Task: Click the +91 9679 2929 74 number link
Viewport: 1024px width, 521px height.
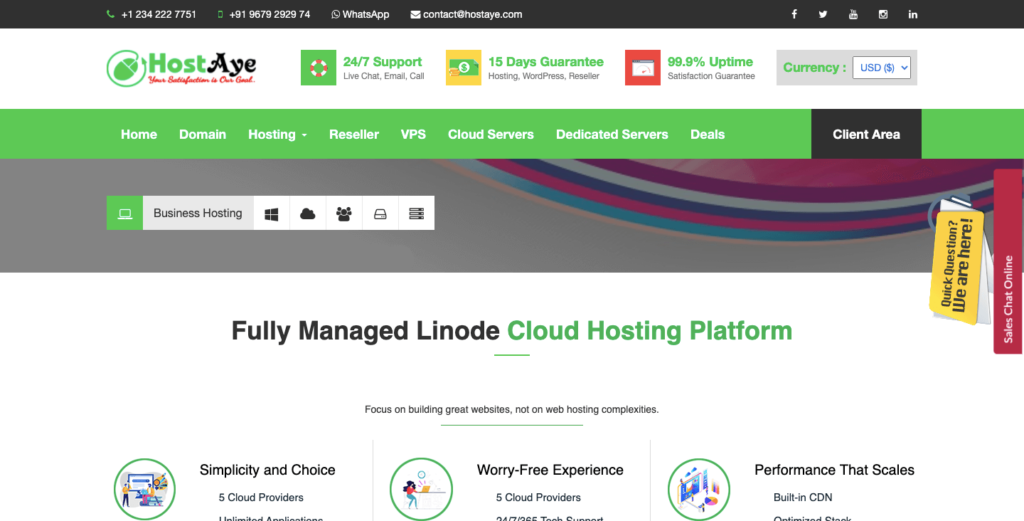Action: coord(270,14)
